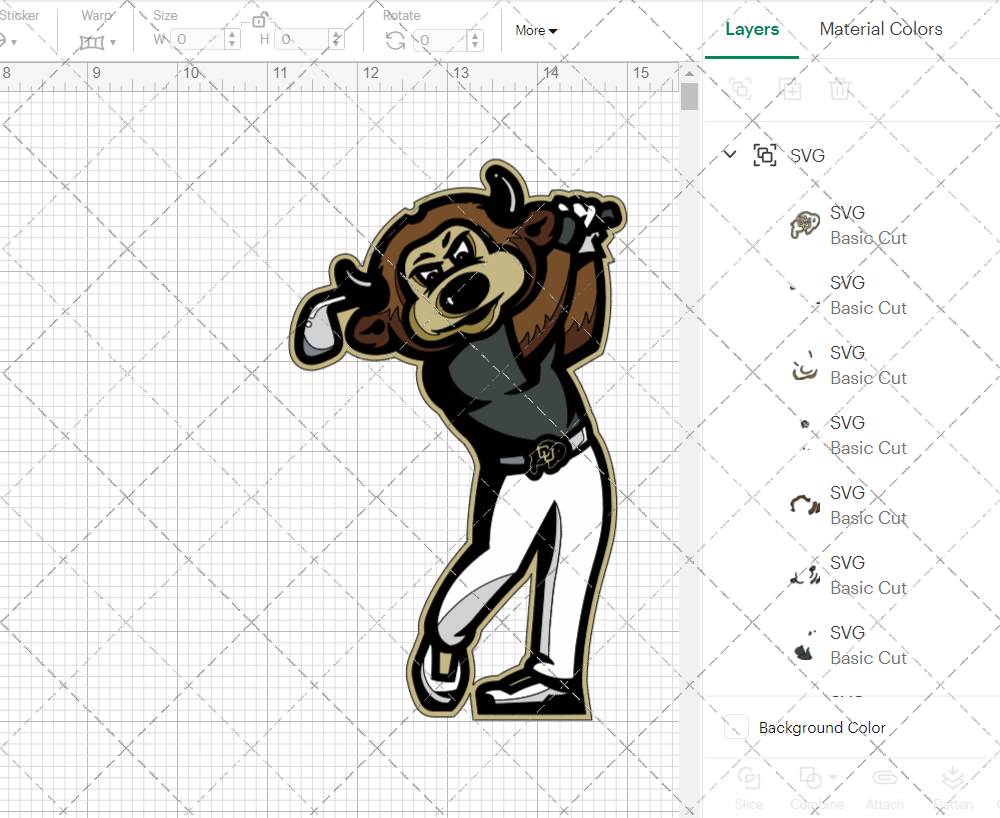Open the Material Colors tab
The height and width of the screenshot is (818, 1000).
click(881, 29)
